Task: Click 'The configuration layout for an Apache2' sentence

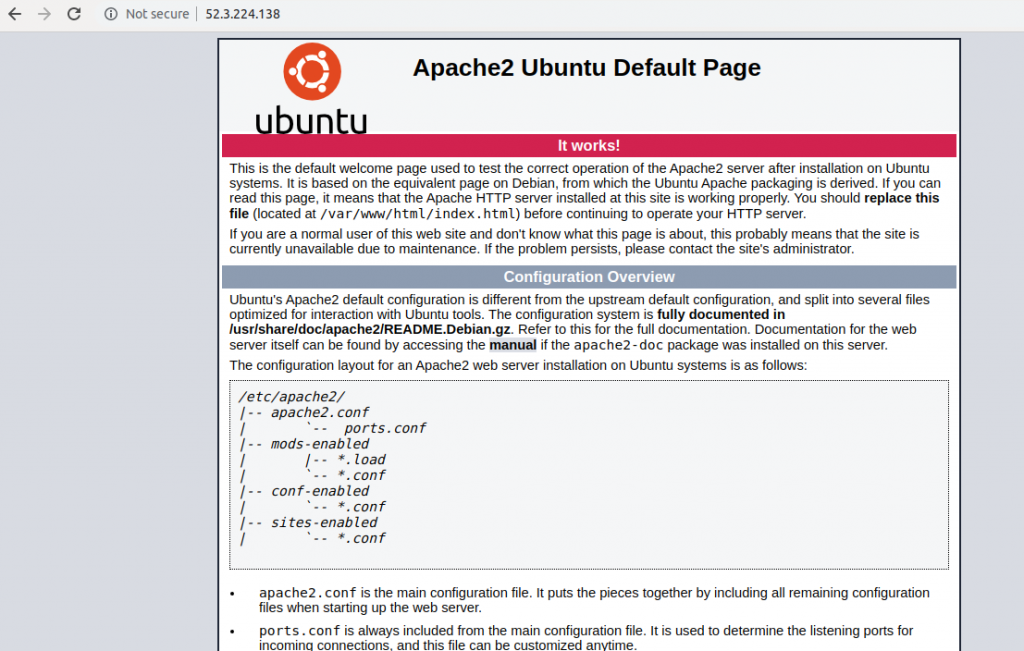Action: pyautogui.click(x=518, y=365)
